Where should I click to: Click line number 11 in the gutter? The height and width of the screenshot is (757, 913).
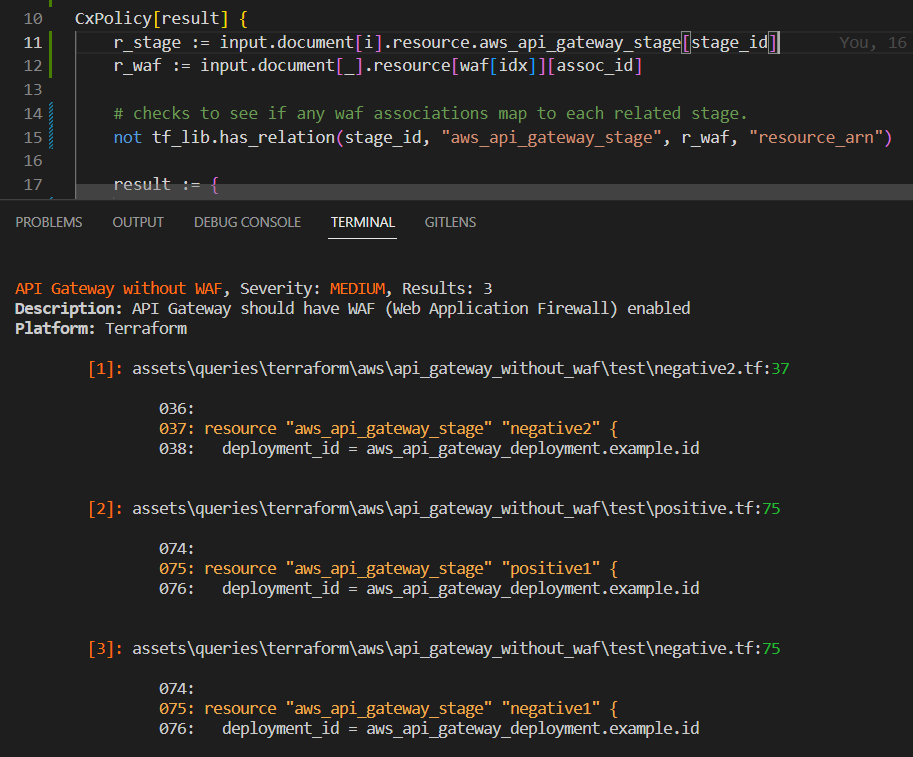32,42
